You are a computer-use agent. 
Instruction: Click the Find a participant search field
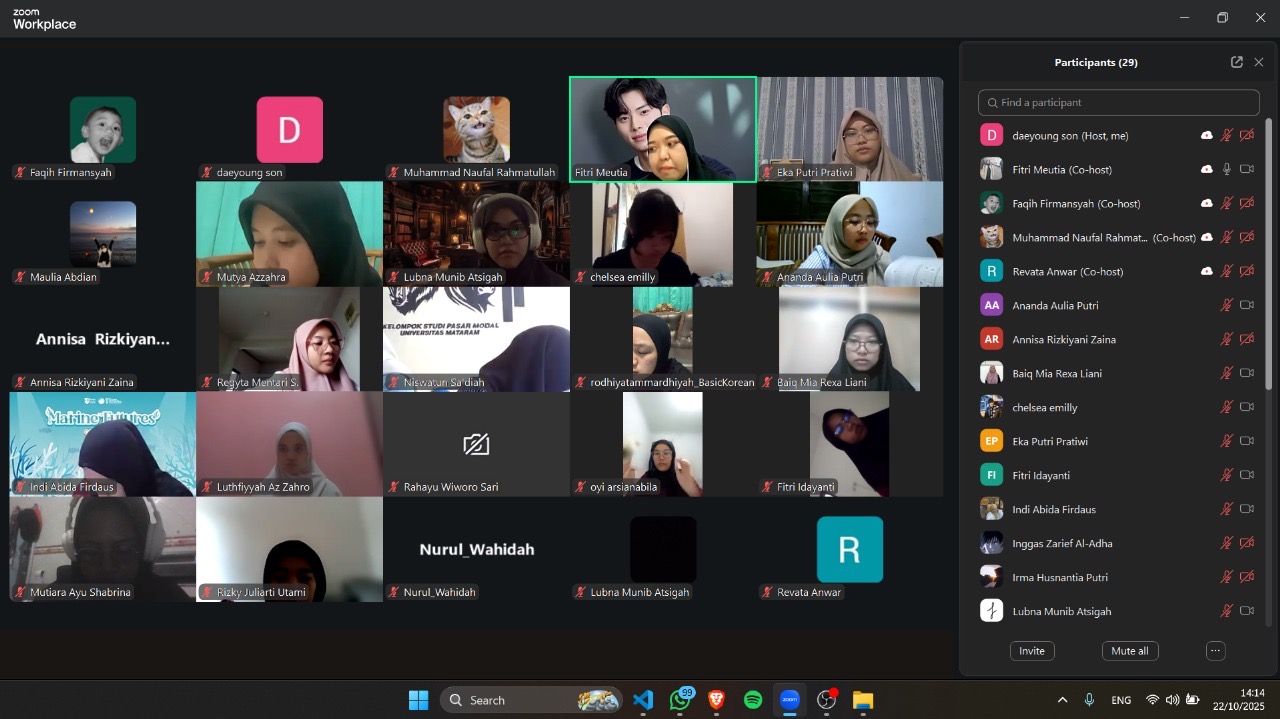(x=1118, y=102)
